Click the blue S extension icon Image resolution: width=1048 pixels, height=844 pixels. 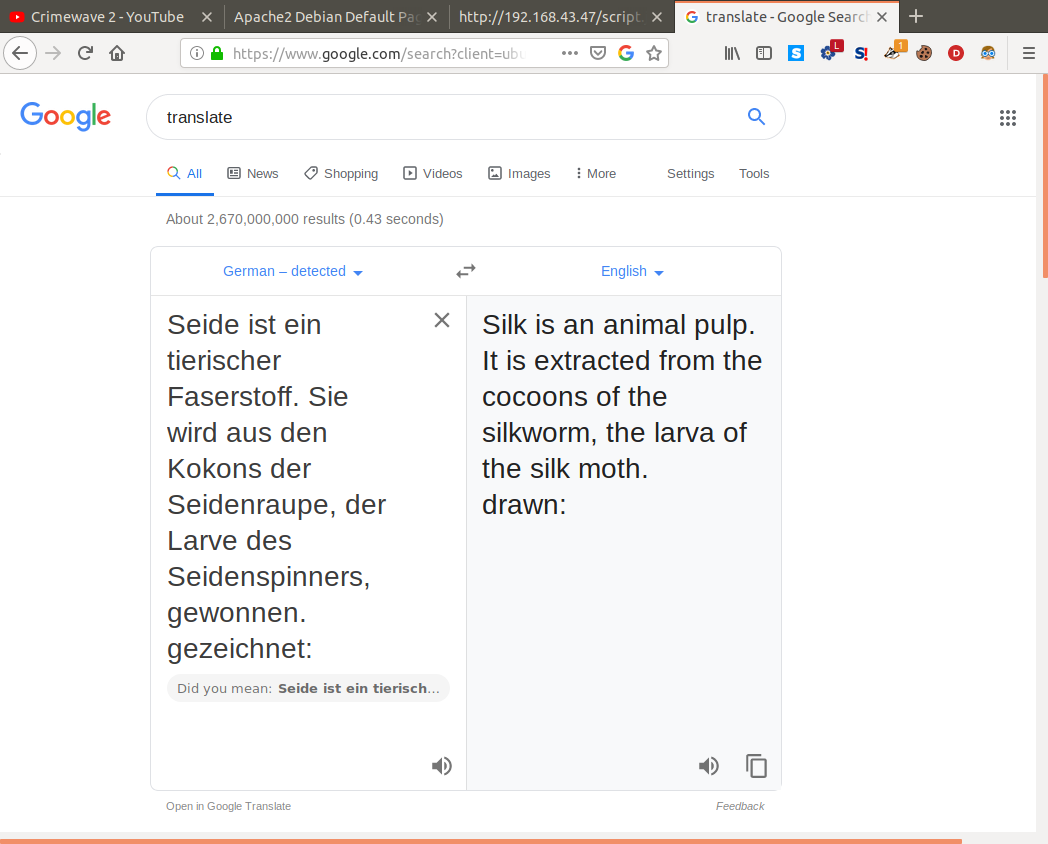click(795, 53)
